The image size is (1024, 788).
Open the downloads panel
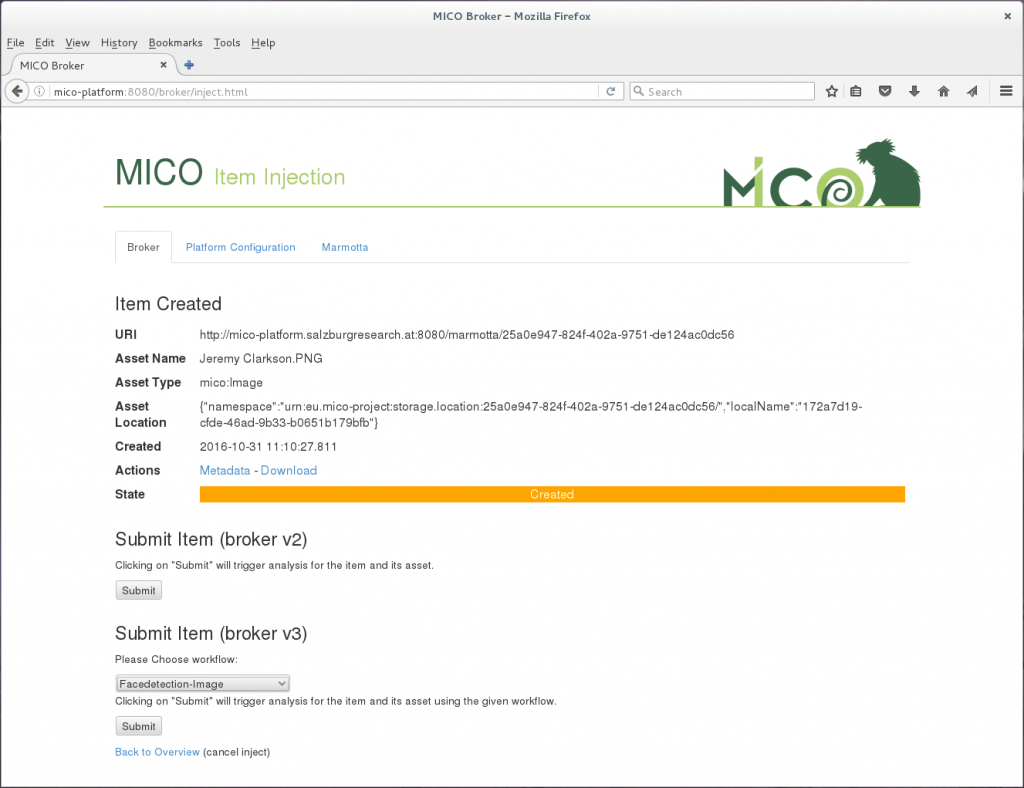tap(914, 91)
